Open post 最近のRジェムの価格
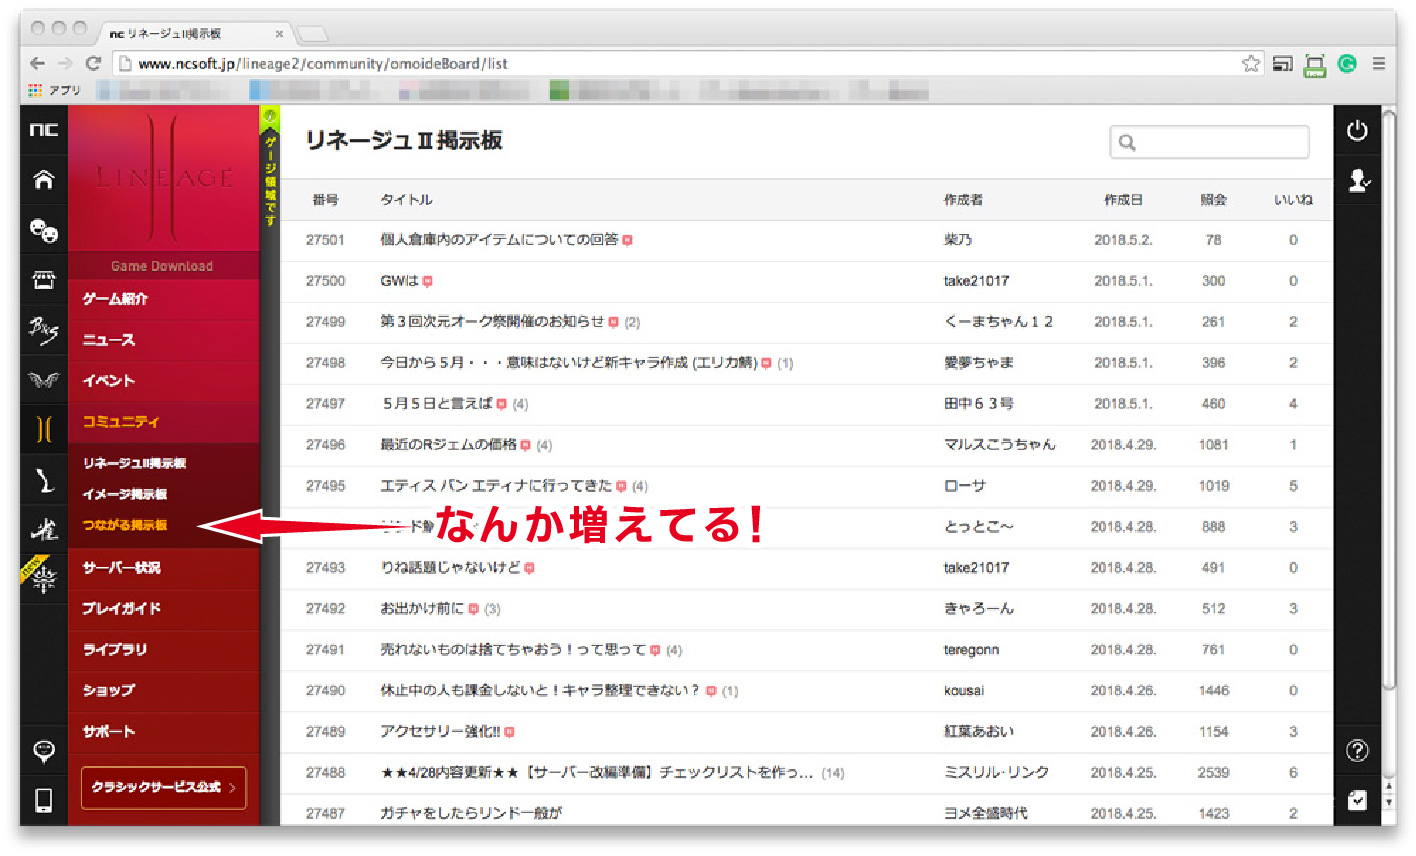Image resolution: width=1416 pixels, height=856 pixels. pyautogui.click(x=448, y=445)
